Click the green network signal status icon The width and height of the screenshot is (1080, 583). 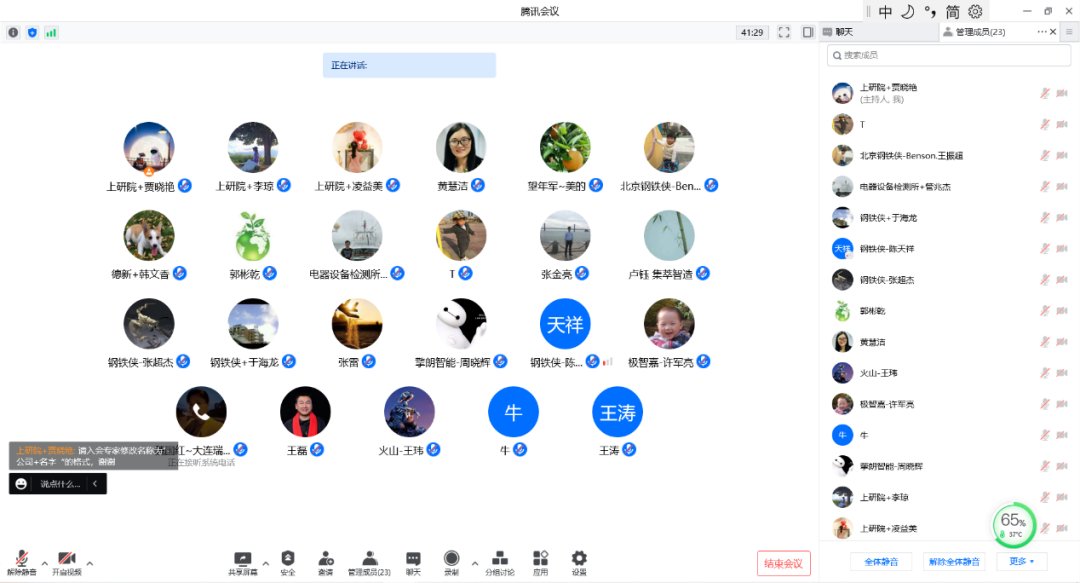pos(51,33)
